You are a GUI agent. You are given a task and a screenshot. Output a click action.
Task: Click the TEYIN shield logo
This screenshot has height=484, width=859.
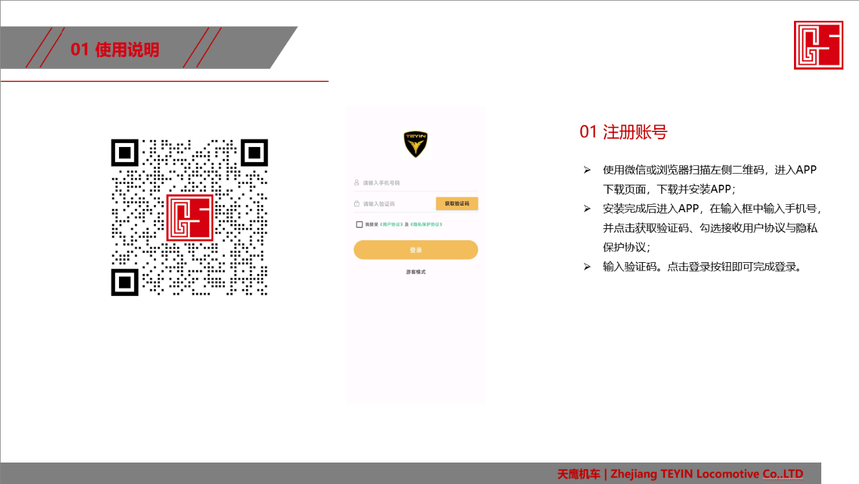[415, 144]
